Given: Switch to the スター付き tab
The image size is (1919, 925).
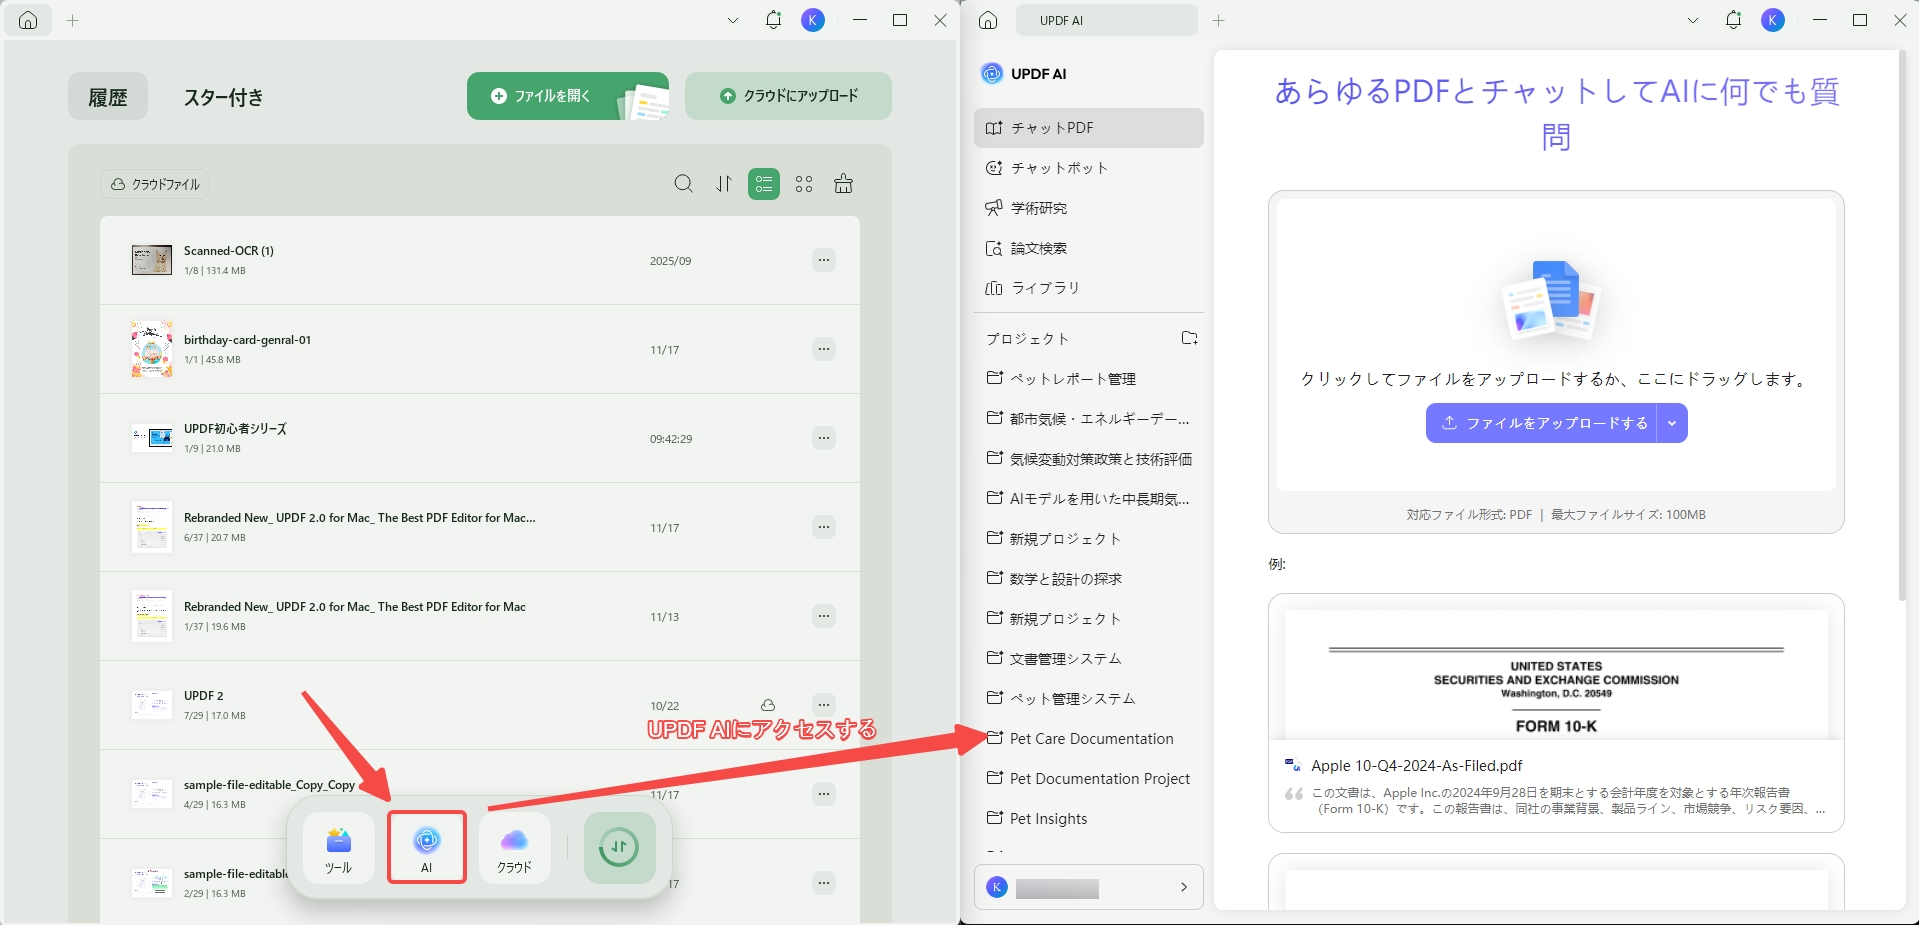Looking at the screenshot, I should click(224, 97).
